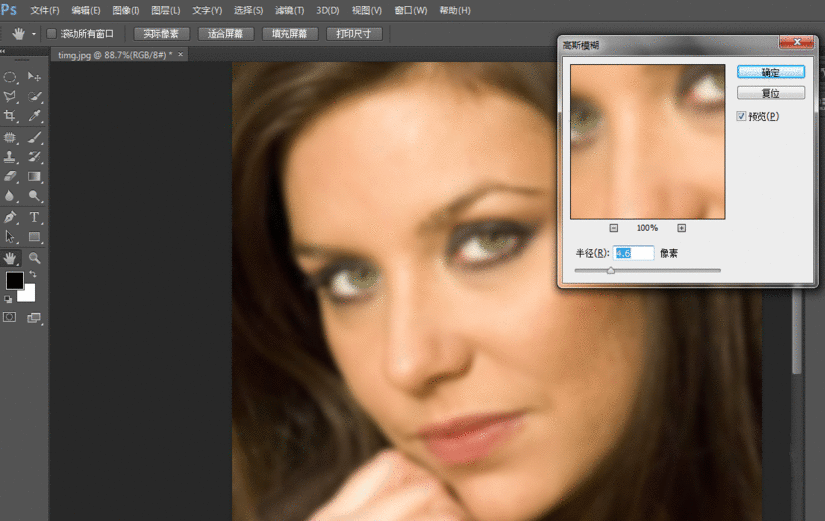Click the blur radius slider handle
The width and height of the screenshot is (825, 521).
(611, 270)
